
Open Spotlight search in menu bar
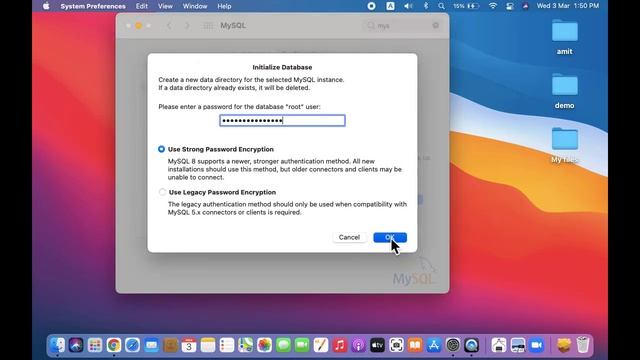441,6
